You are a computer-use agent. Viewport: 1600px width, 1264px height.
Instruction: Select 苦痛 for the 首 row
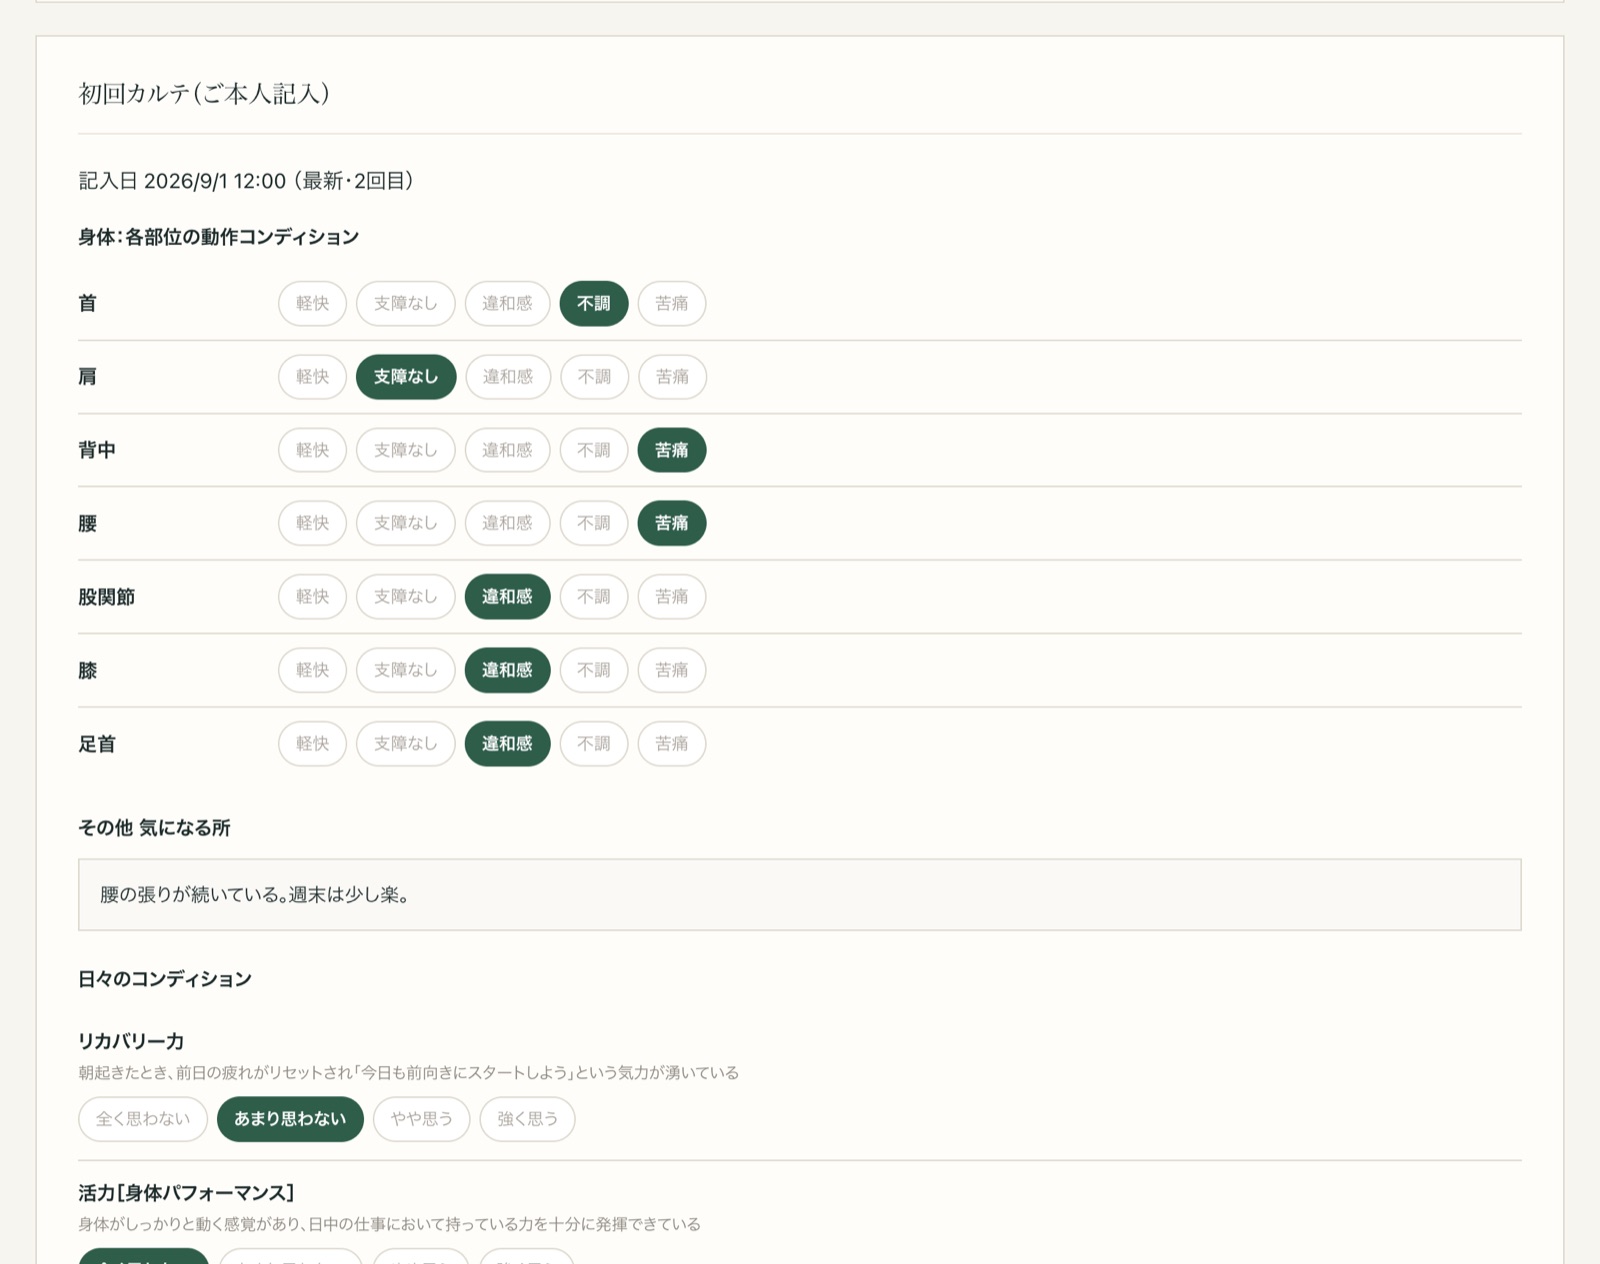[672, 303]
